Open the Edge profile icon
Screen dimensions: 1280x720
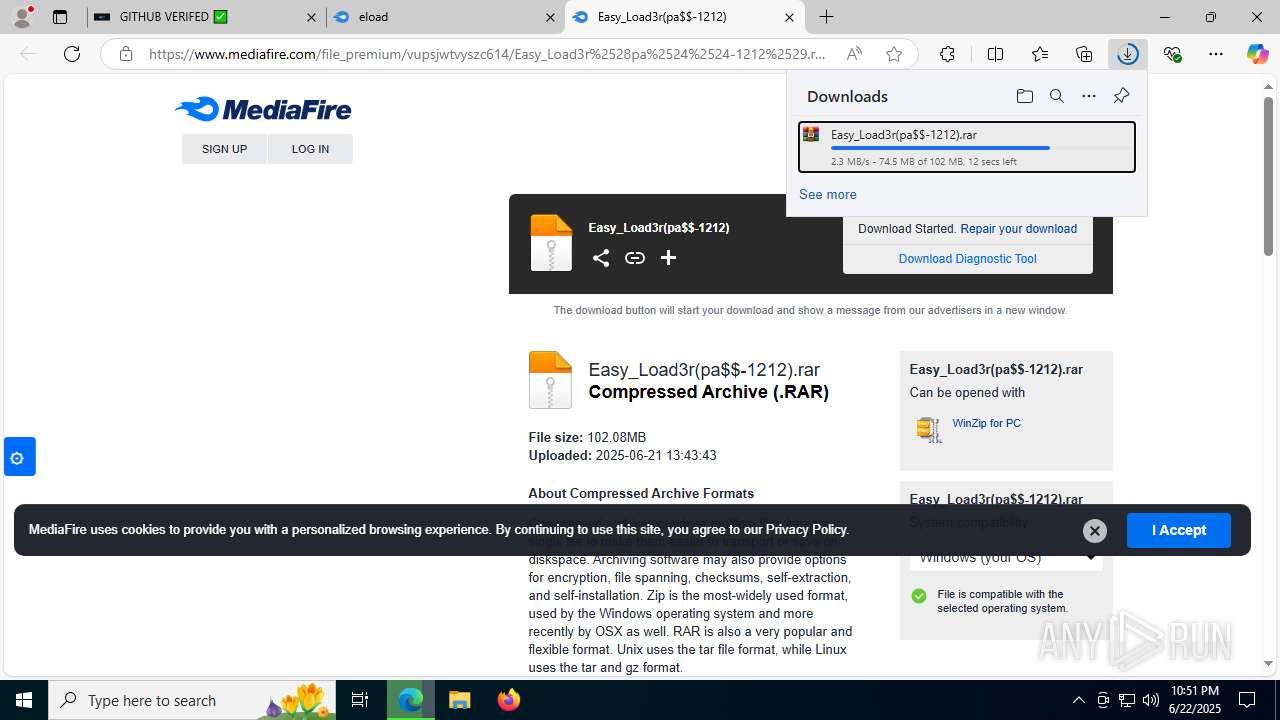(24, 16)
